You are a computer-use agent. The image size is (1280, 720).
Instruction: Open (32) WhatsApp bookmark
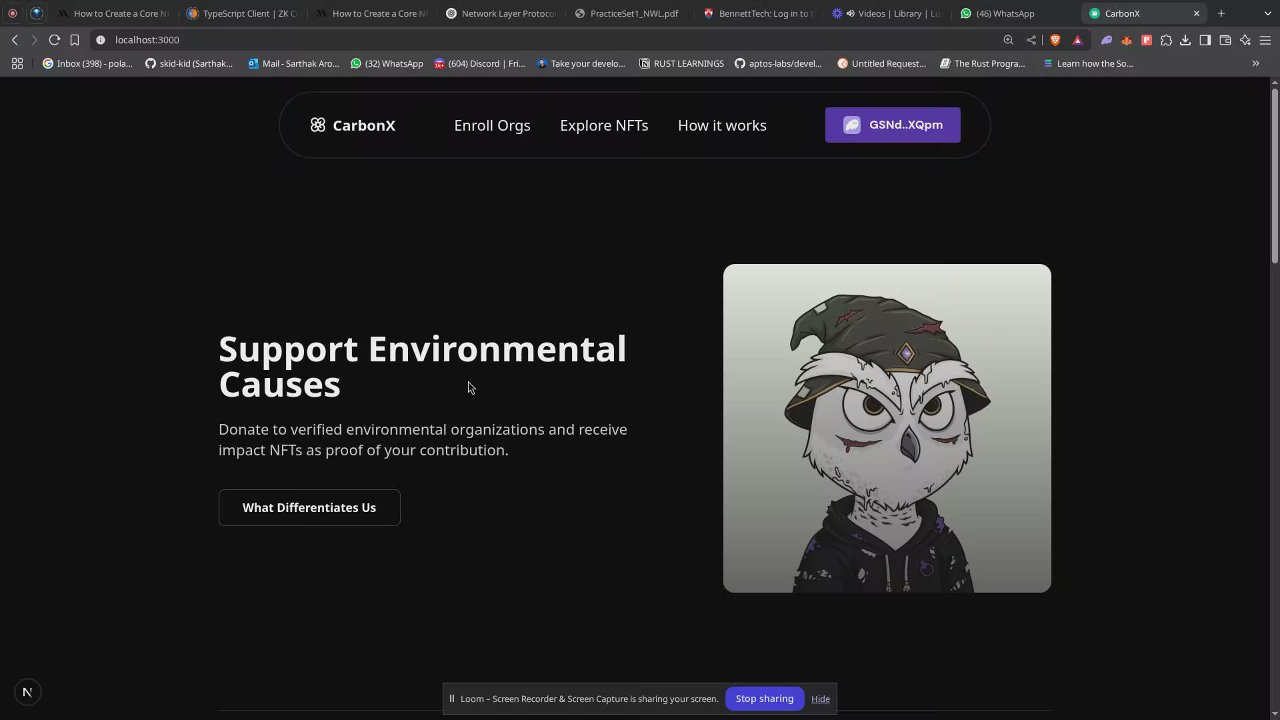[x=387, y=63]
